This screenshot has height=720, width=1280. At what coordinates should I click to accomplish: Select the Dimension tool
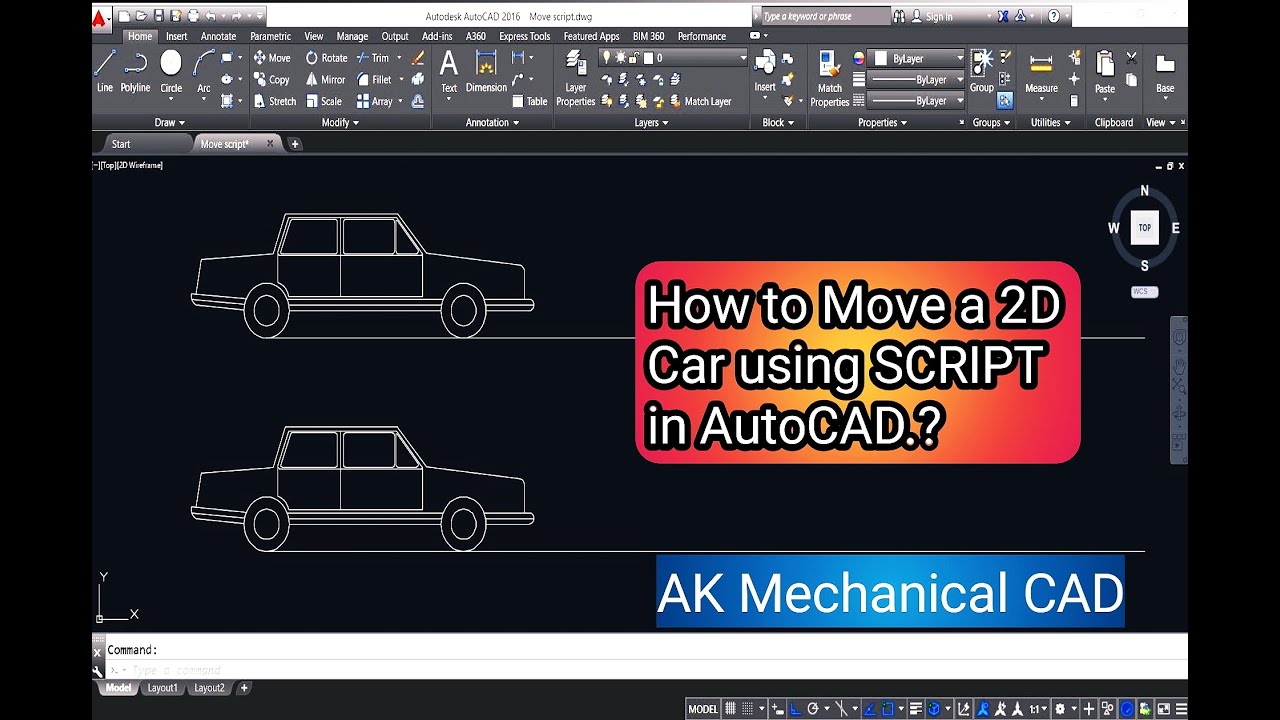point(486,72)
